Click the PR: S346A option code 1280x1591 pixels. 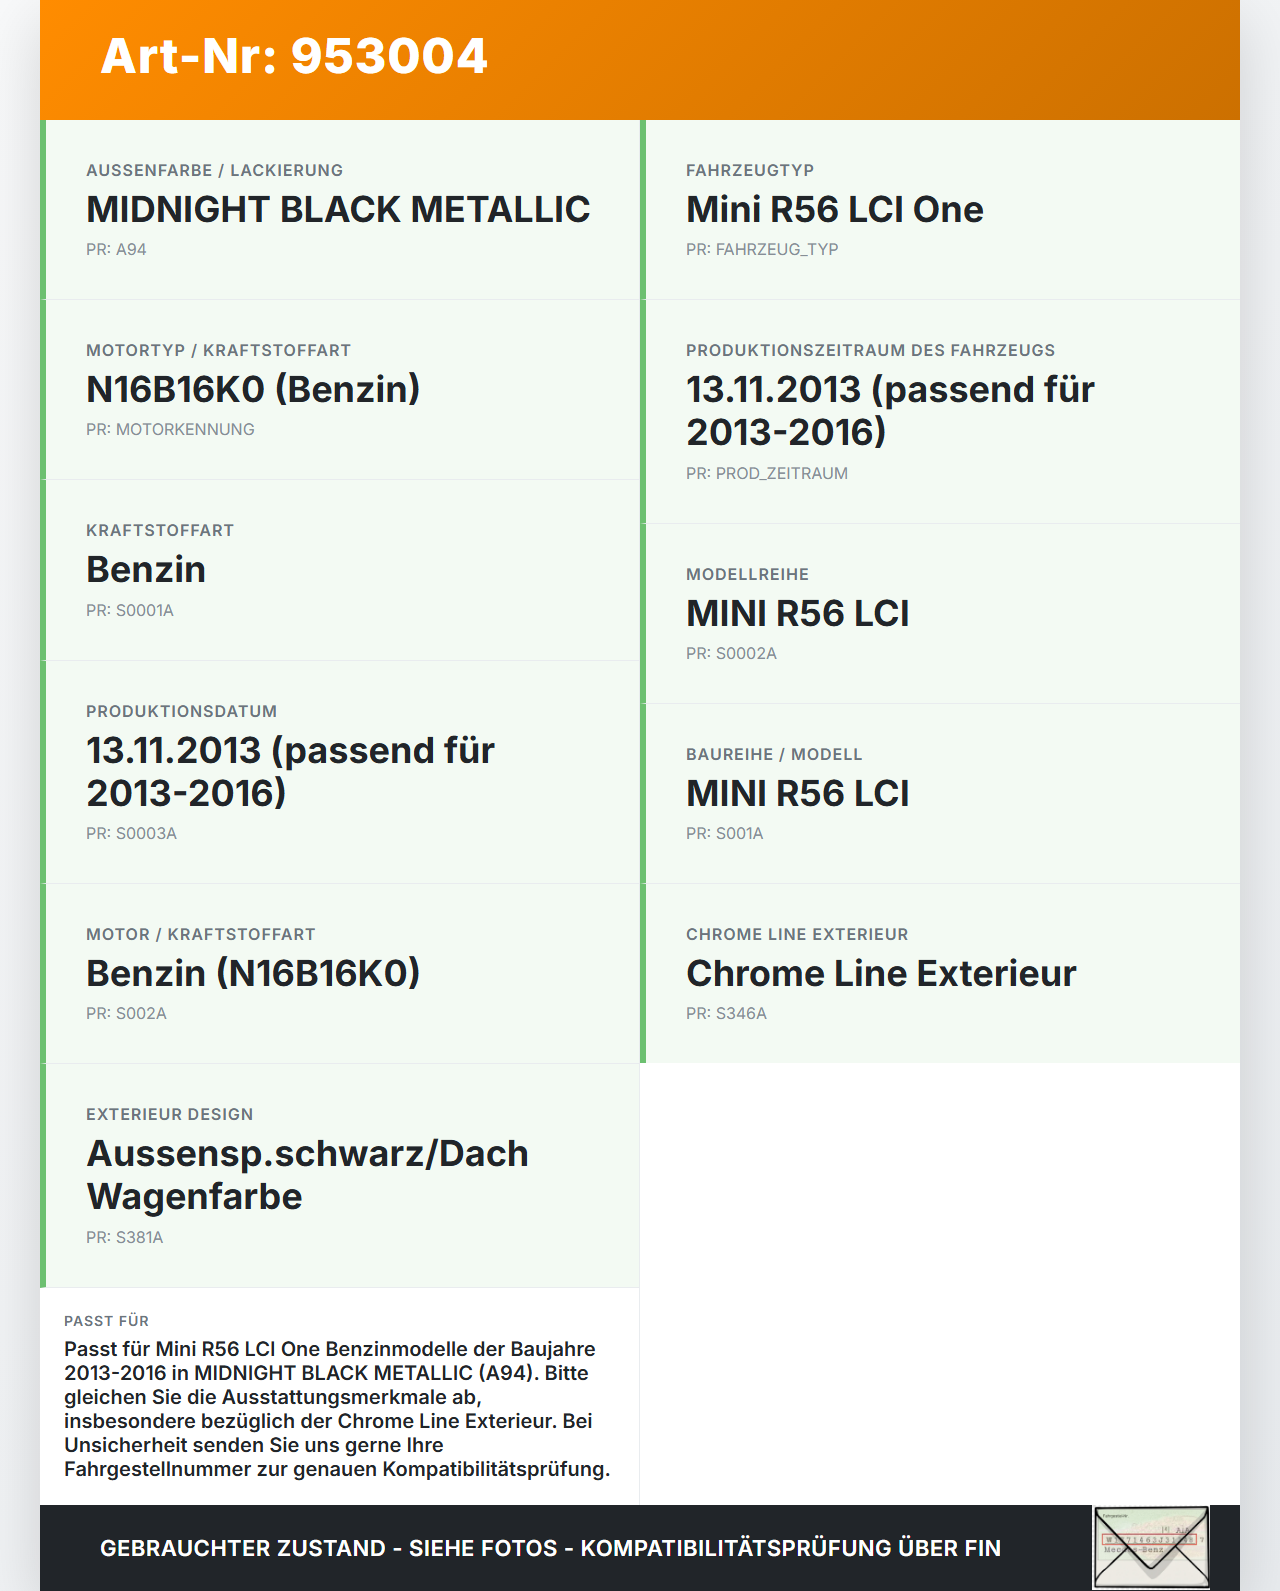(726, 1014)
